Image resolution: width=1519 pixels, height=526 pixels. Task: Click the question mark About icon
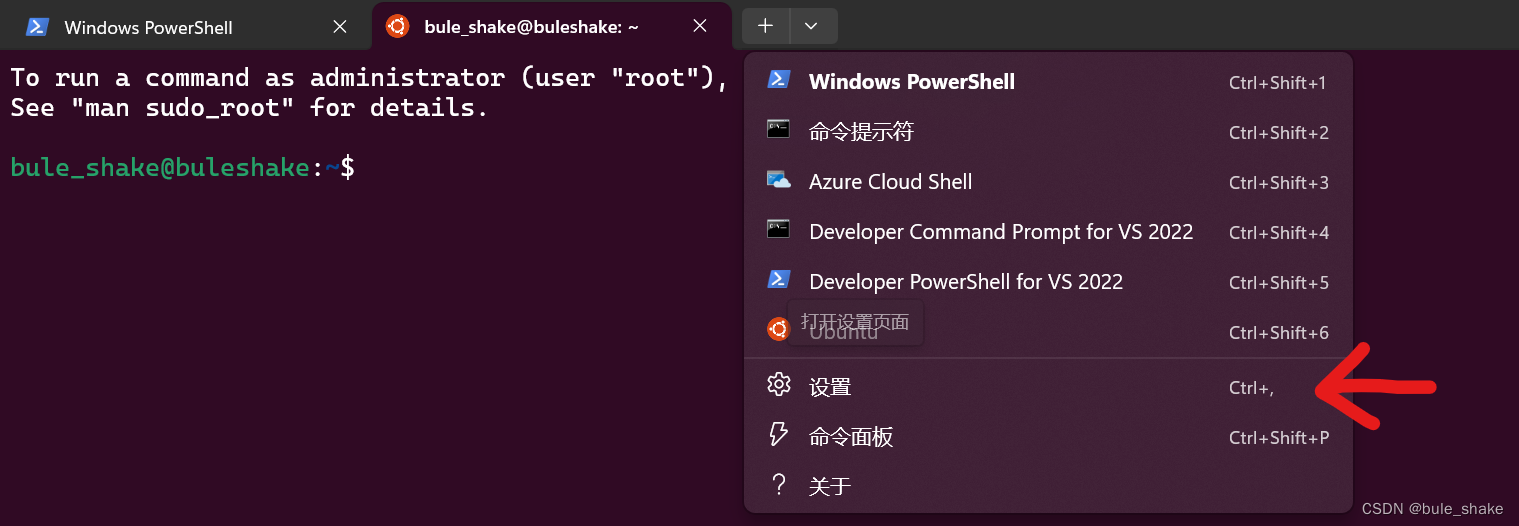point(778,485)
